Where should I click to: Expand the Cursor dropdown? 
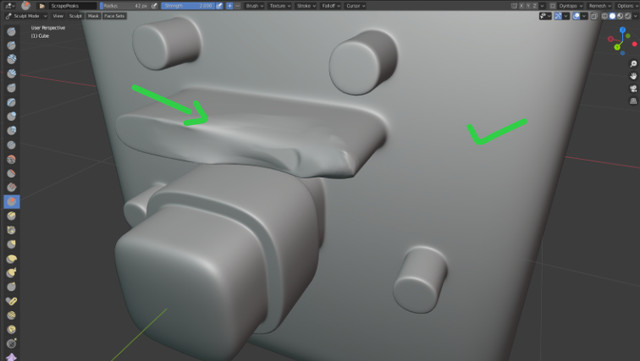pyautogui.click(x=356, y=6)
